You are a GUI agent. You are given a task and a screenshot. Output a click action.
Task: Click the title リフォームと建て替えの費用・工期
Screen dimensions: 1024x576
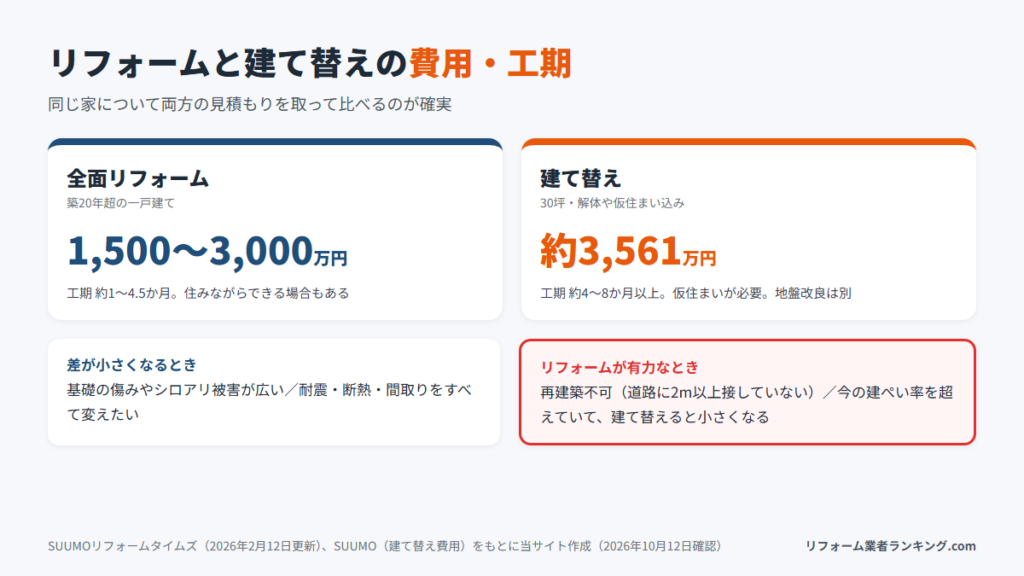(x=310, y=63)
